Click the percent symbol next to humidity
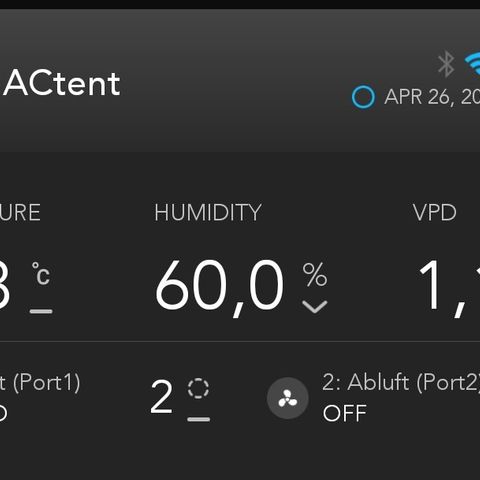480x480 pixels. coord(315,275)
